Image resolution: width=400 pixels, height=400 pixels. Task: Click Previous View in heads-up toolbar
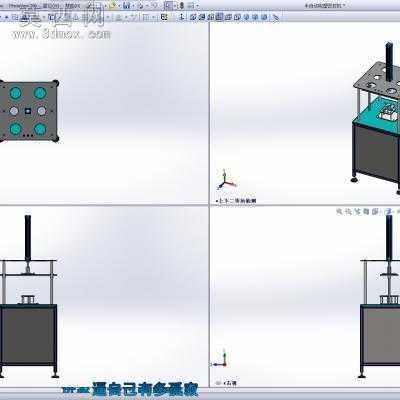point(357,211)
